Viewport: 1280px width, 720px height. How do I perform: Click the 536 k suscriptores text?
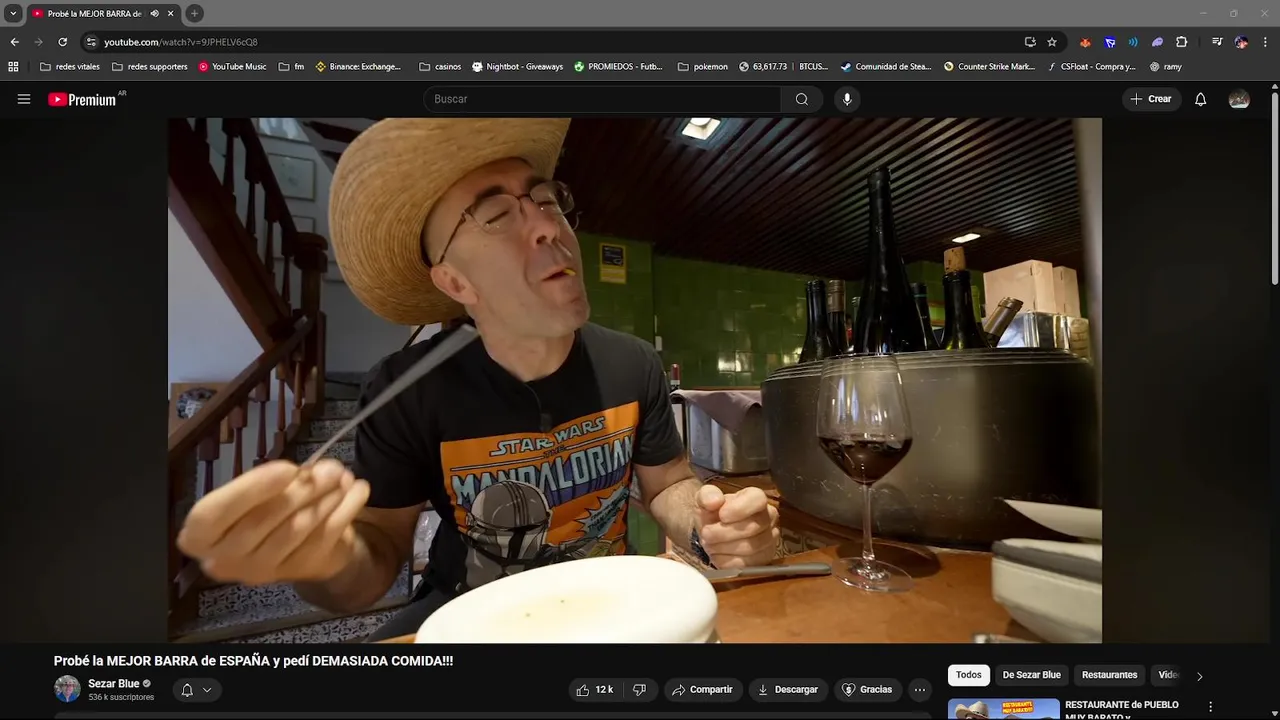click(x=121, y=697)
